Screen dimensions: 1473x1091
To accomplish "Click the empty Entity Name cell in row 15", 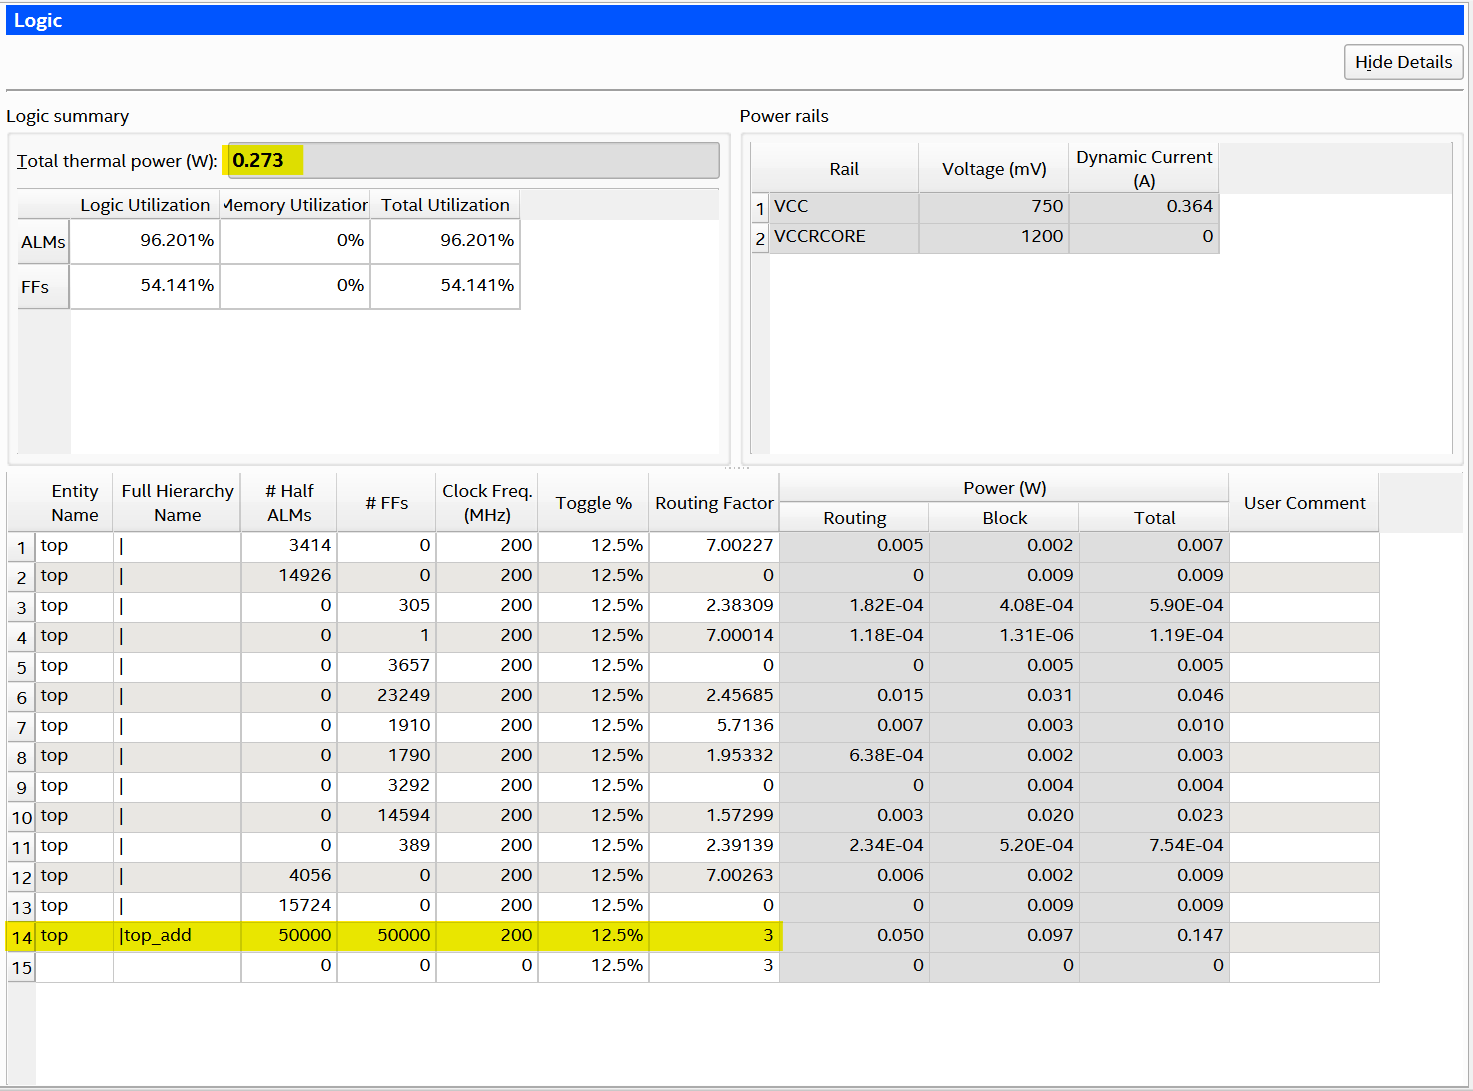I will [x=75, y=966].
